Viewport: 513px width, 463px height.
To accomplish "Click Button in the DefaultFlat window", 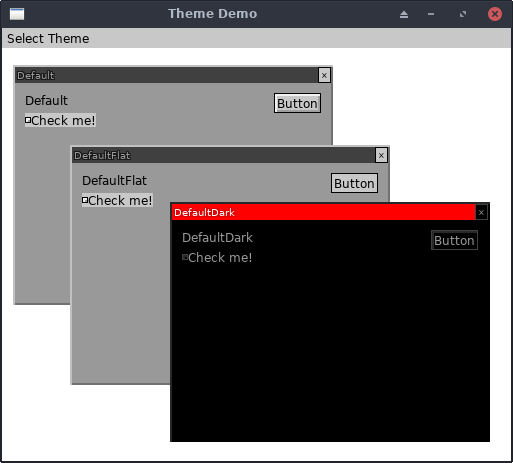I will tap(354, 183).
